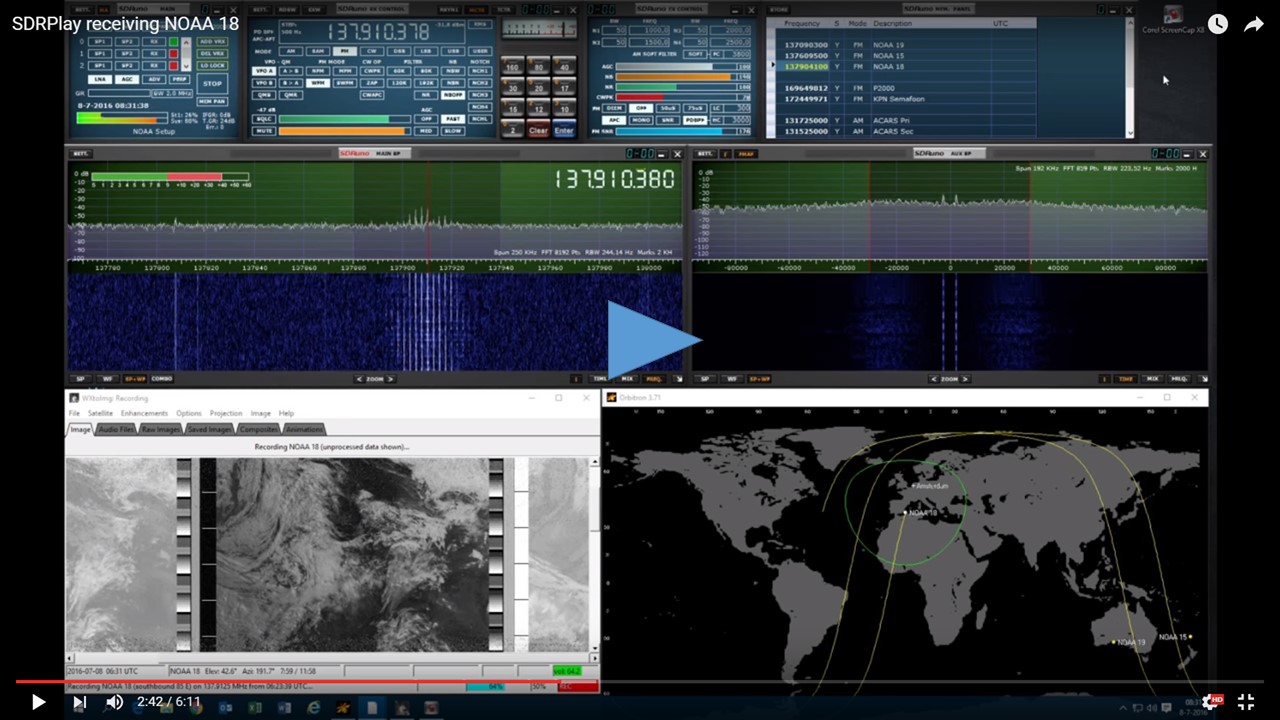Switch to the Animations tab in WXtoImg
The width and height of the screenshot is (1280, 720).
pos(304,429)
